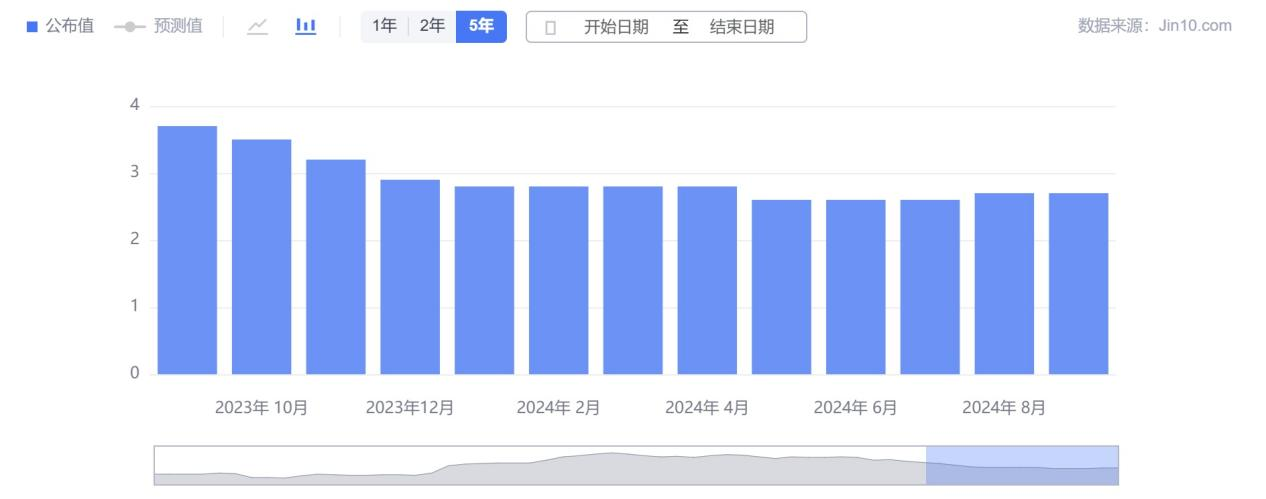Image resolution: width=1266 pixels, height=499 pixels.
Task: Click the left edge handle of timeline selection
Action: (x=927, y=466)
